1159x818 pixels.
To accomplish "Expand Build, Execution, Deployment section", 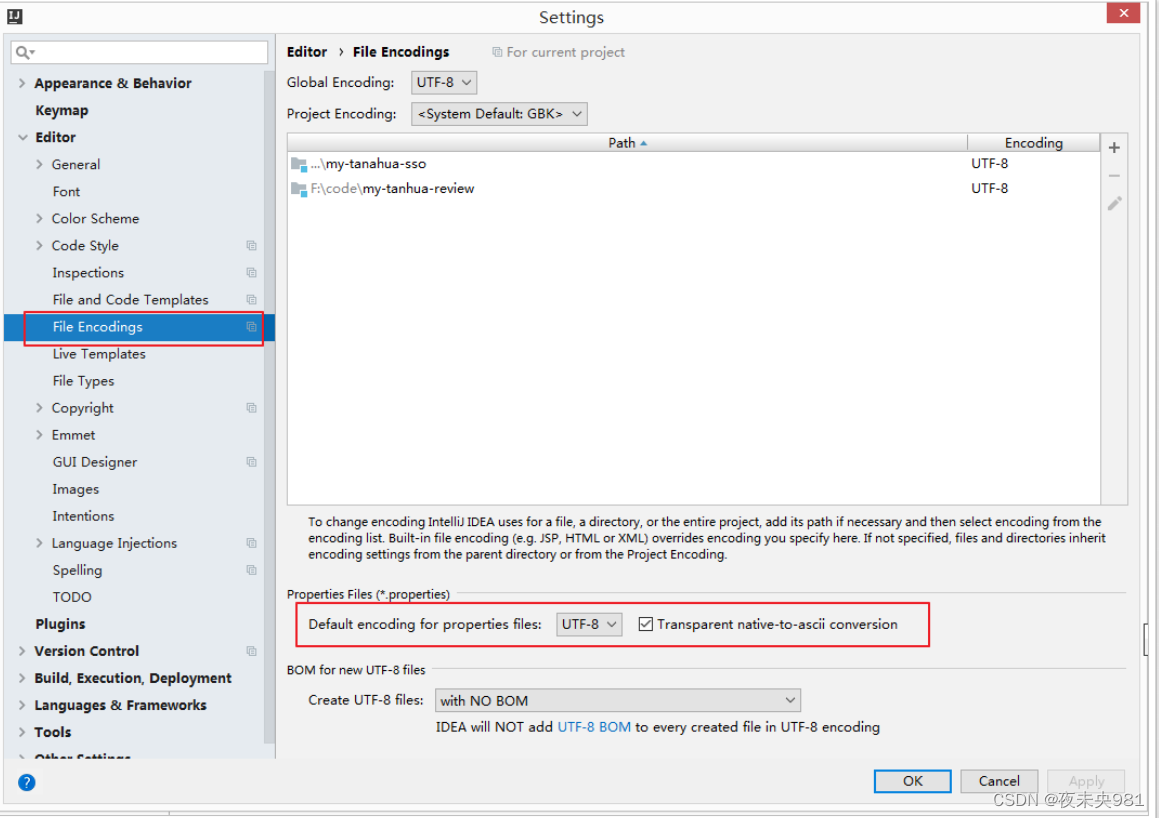I will point(21,678).
